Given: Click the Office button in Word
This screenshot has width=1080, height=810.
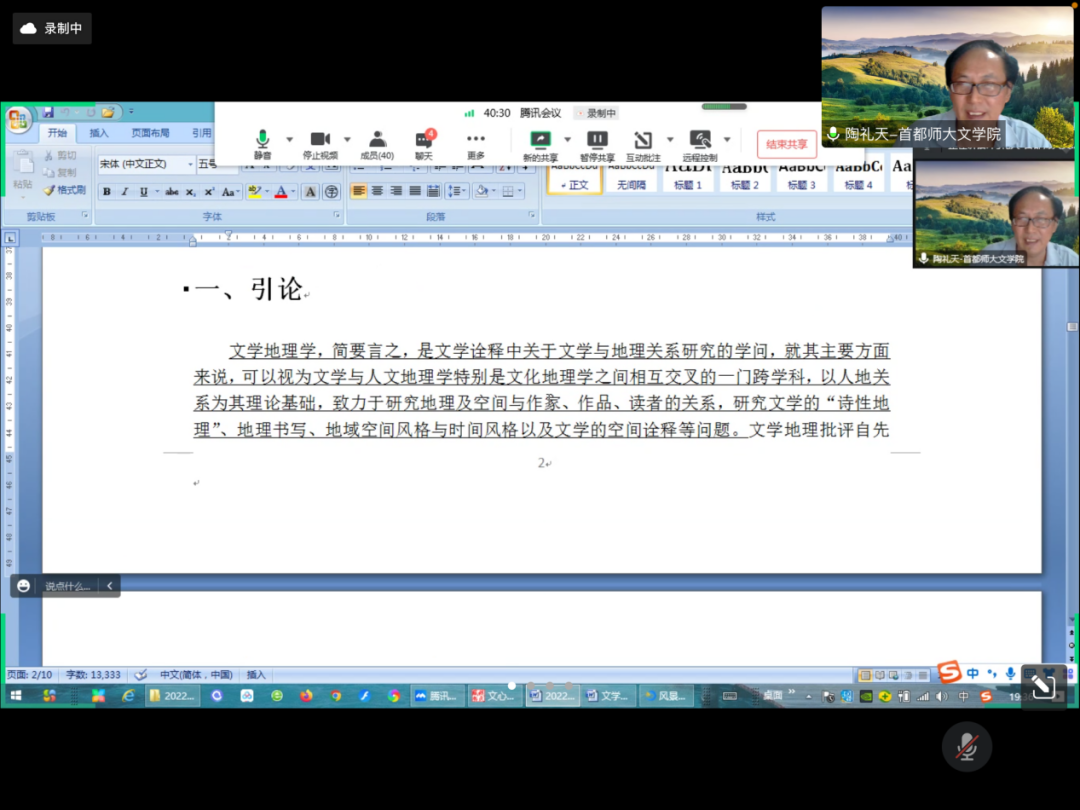Looking at the screenshot, I should tap(18, 121).
